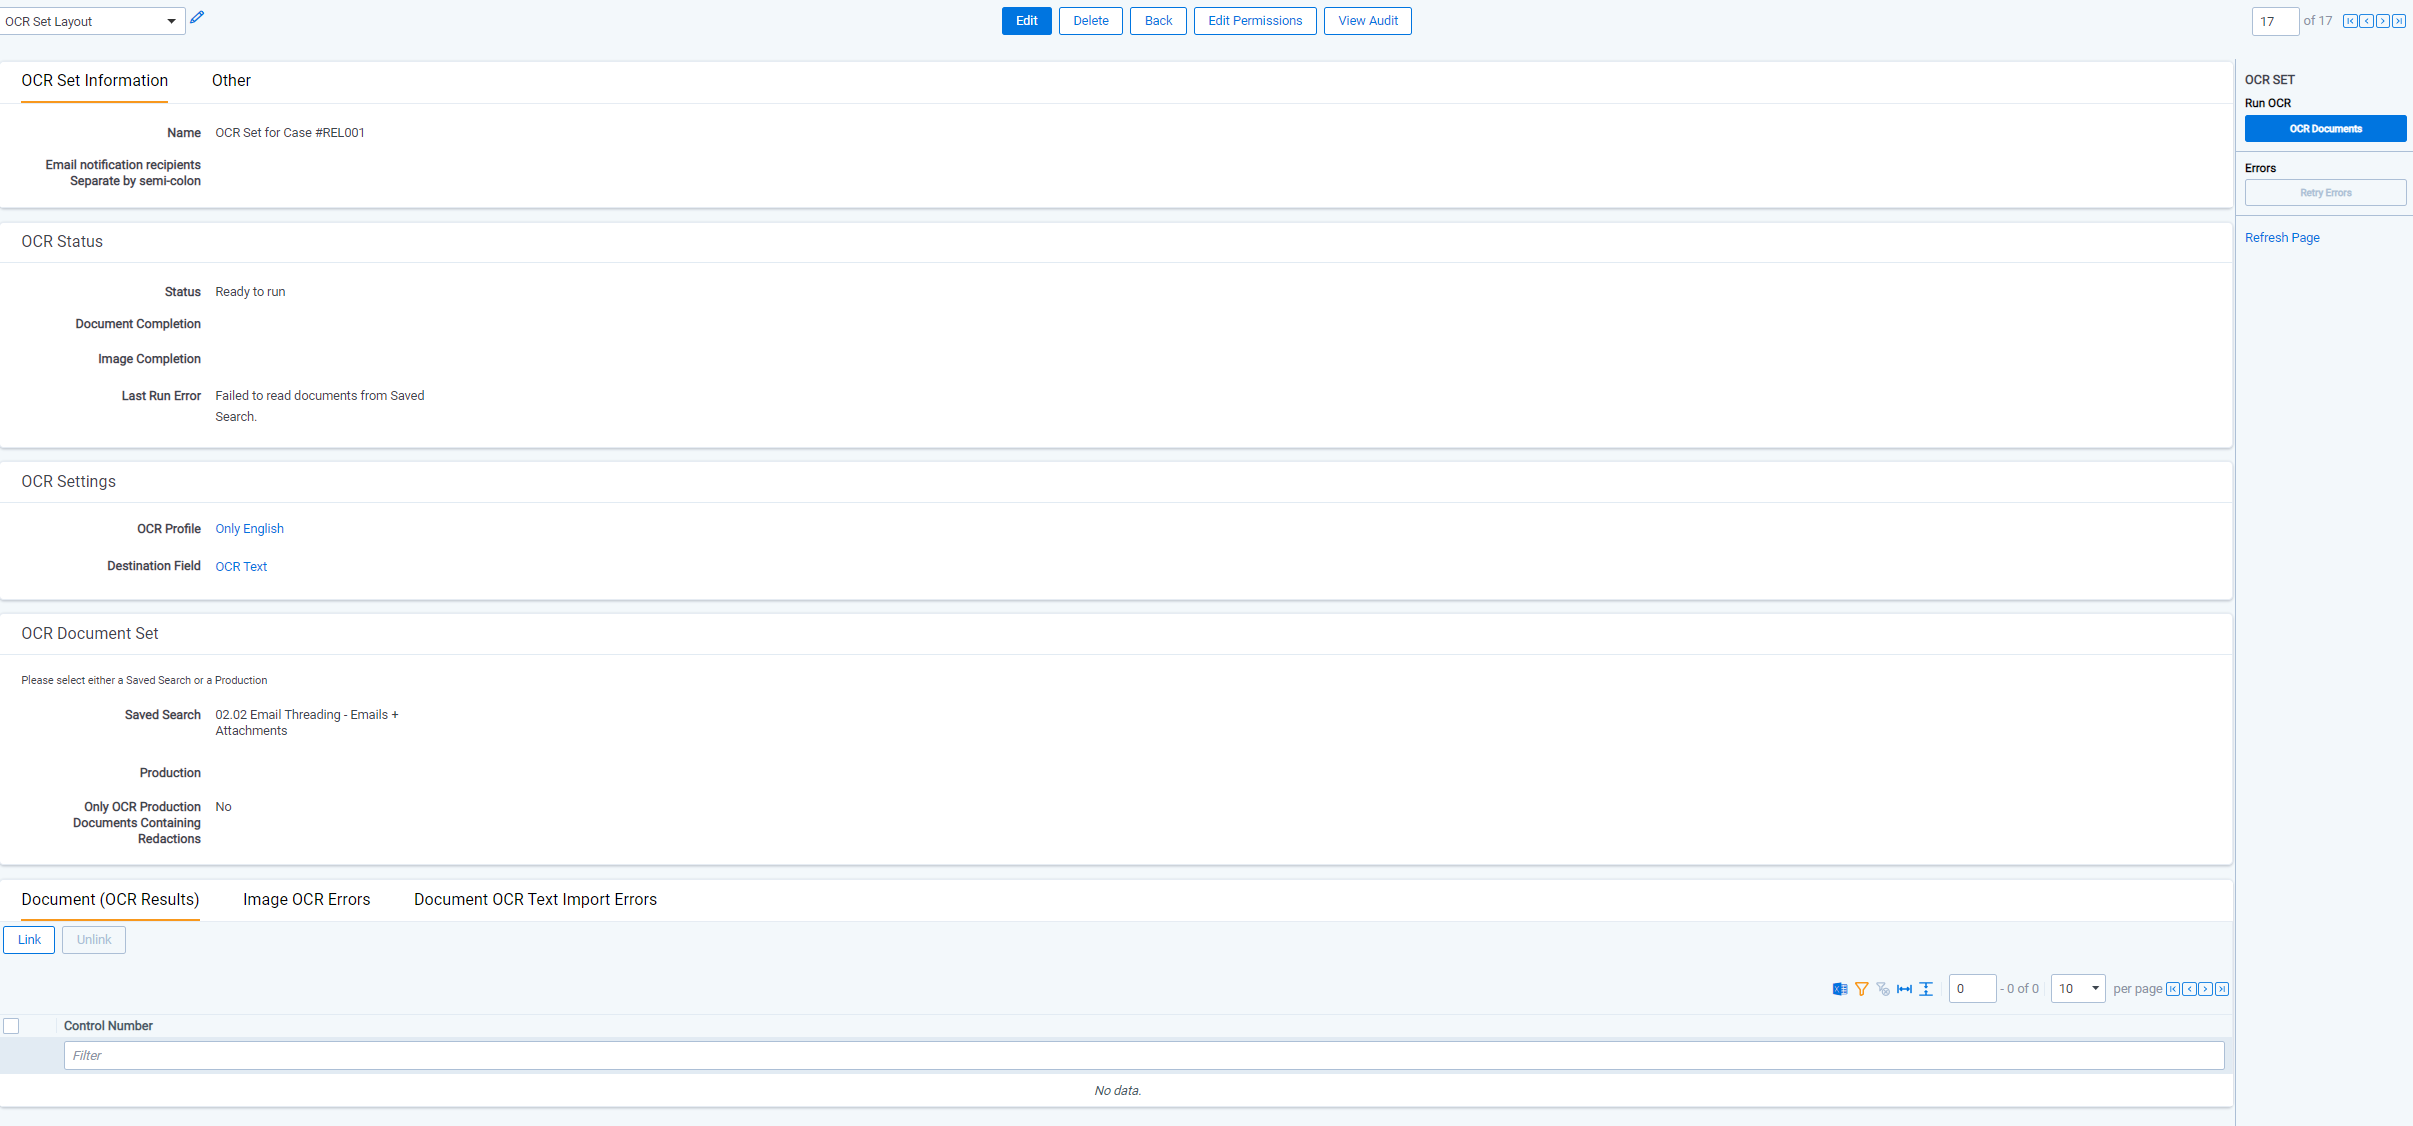Open the OCR Text destination field link
The height and width of the screenshot is (1126, 2413).
tap(241, 567)
